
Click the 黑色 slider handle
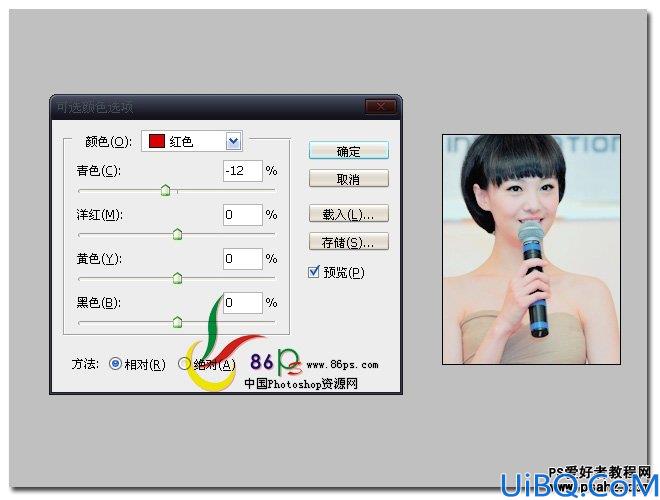click(178, 322)
